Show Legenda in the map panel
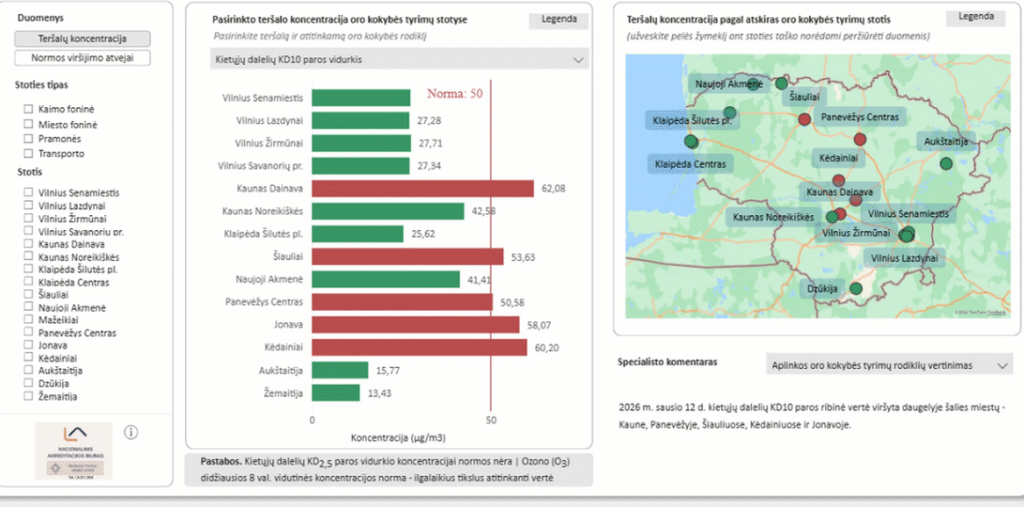The height and width of the screenshot is (507, 1024). coord(975,17)
